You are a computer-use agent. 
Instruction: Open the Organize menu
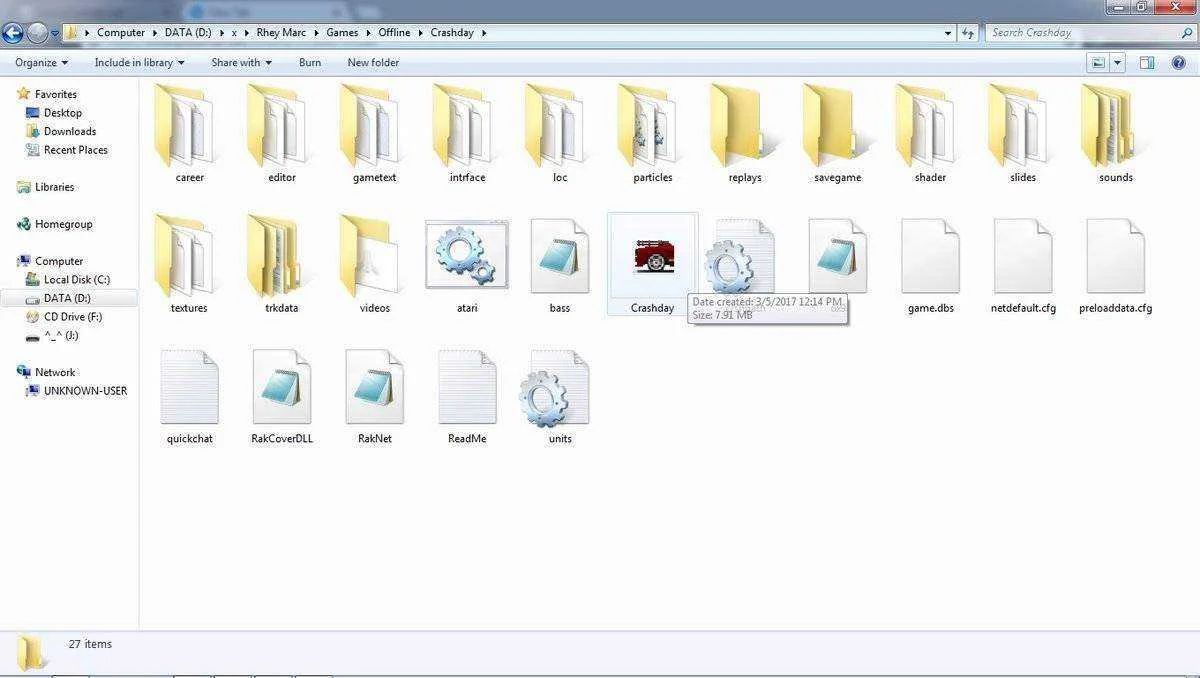point(41,62)
